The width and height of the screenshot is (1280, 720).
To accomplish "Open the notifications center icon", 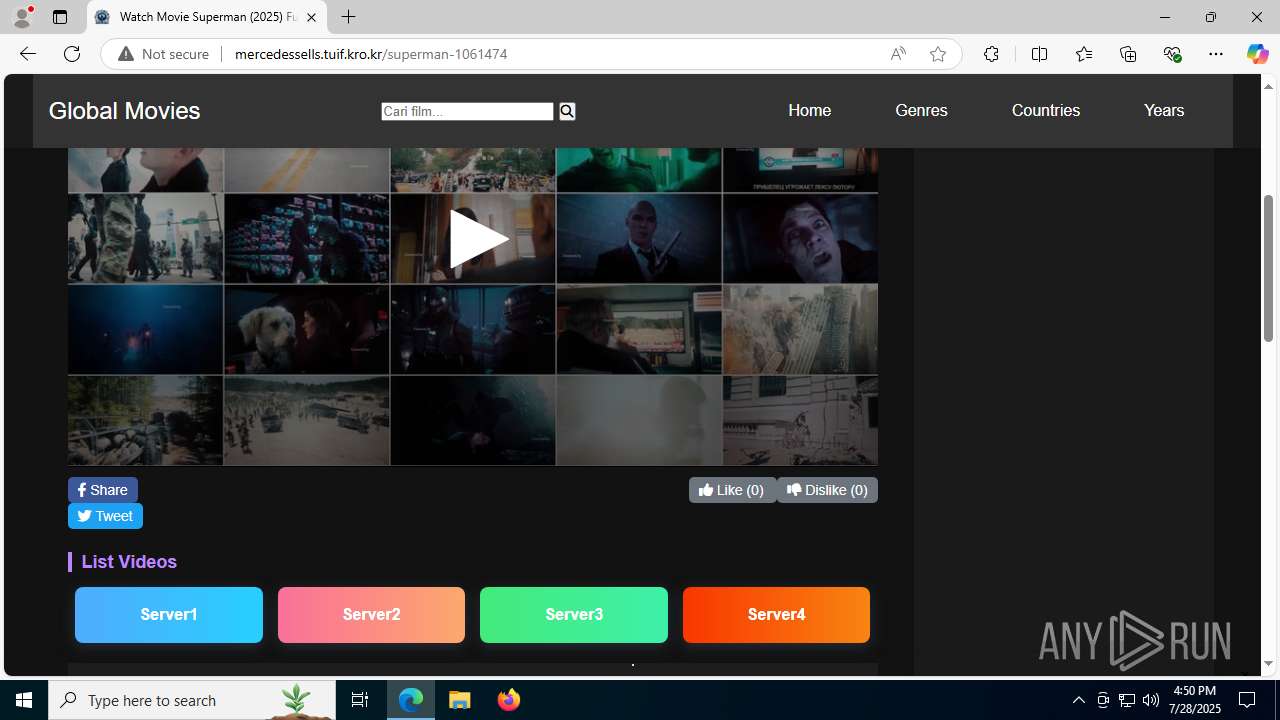I will (x=1247, y=700).
